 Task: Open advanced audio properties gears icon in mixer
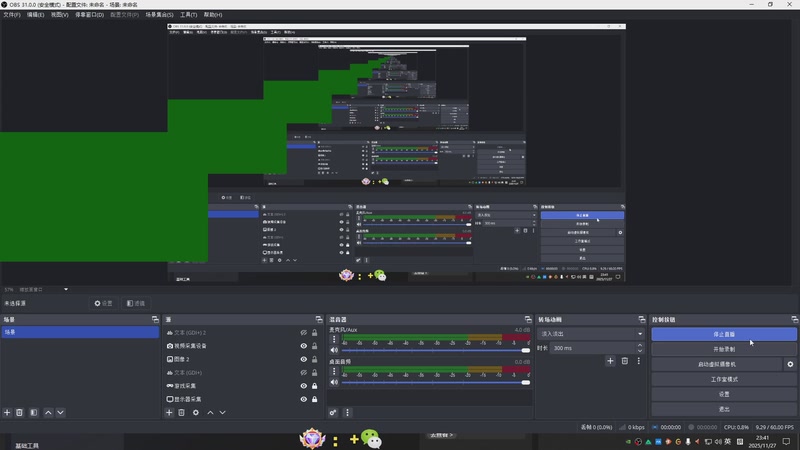pos(333,412)
